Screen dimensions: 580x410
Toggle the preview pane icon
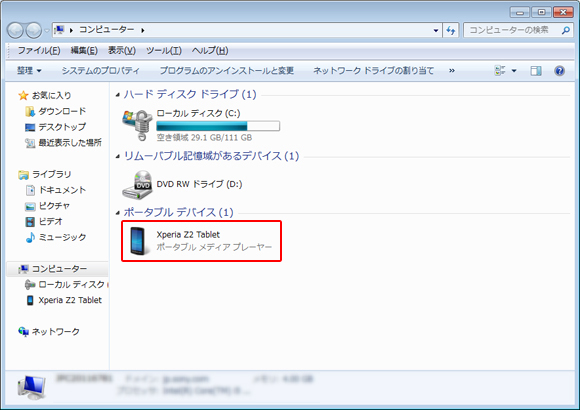click(x=536, y=71)
